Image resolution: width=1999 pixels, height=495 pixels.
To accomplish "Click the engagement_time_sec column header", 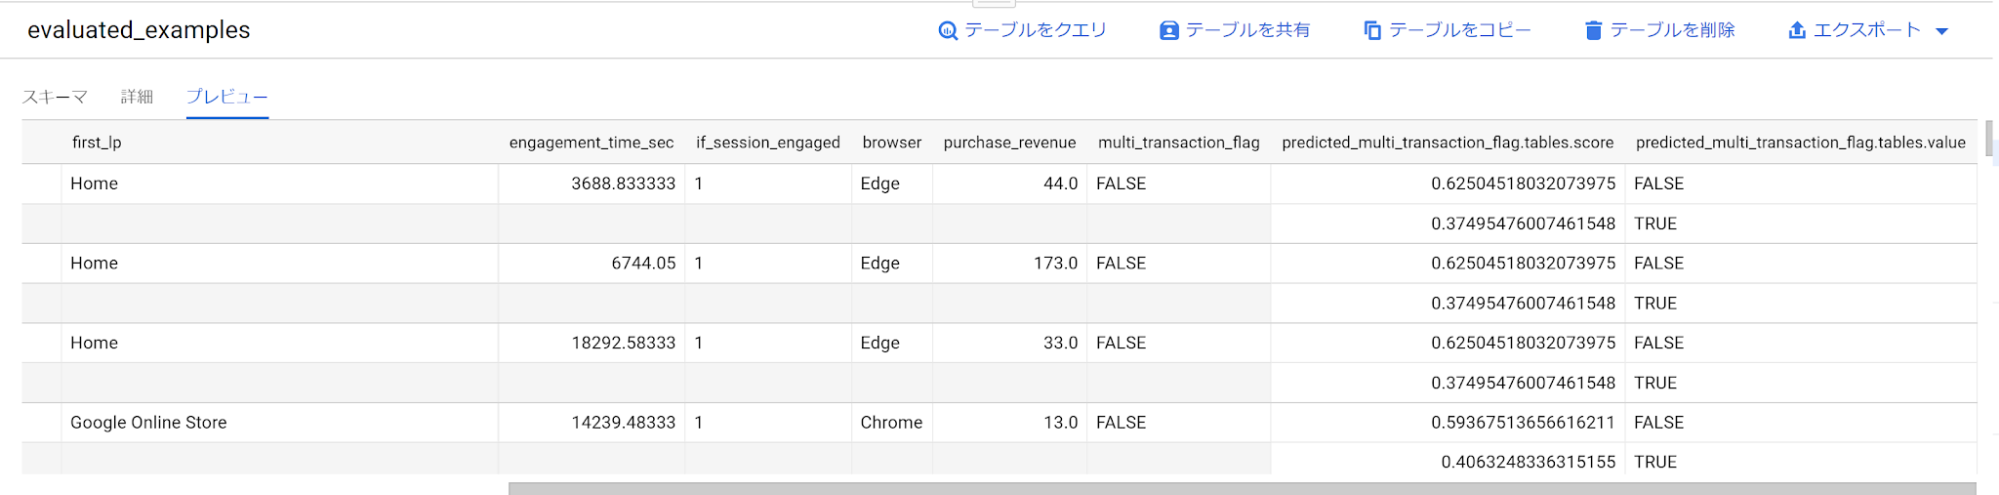I will point(591,142).
